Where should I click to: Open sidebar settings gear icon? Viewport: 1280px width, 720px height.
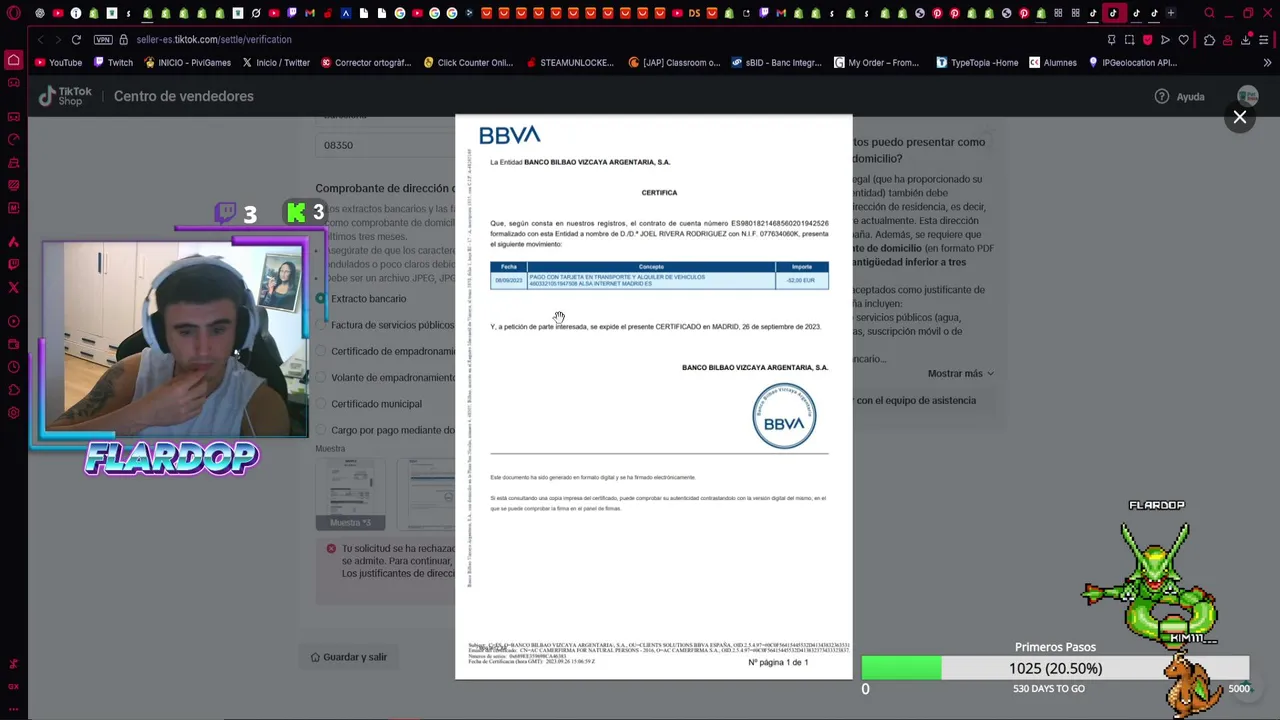[14, 413]
